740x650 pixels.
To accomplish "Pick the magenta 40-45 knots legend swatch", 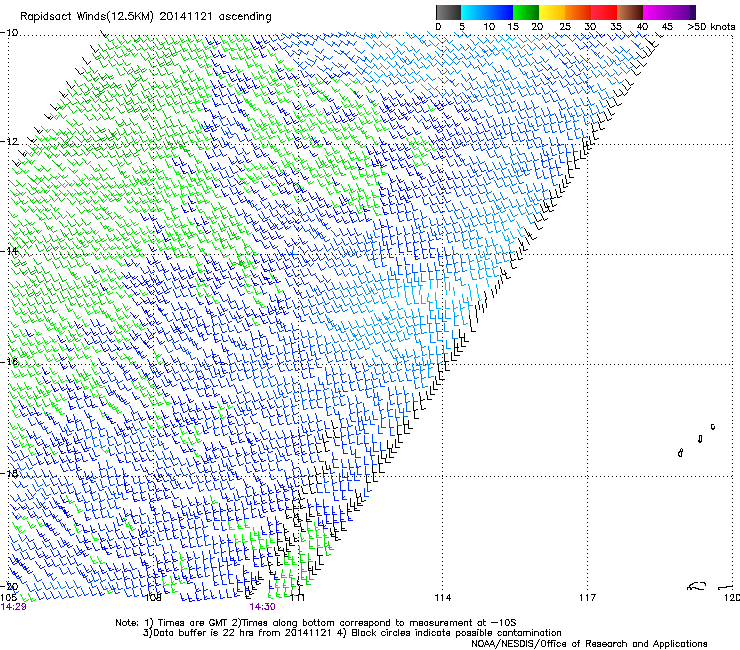I will (656, 12).
